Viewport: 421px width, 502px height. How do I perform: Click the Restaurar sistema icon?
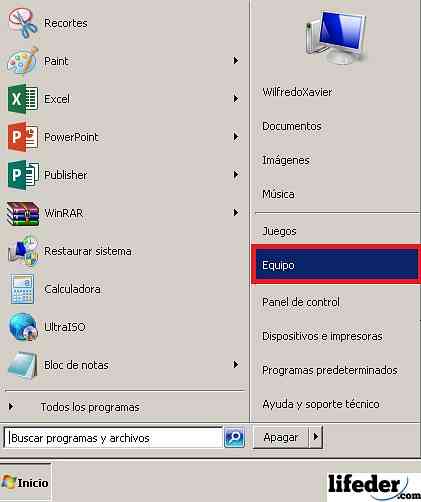tap(23, 251)
